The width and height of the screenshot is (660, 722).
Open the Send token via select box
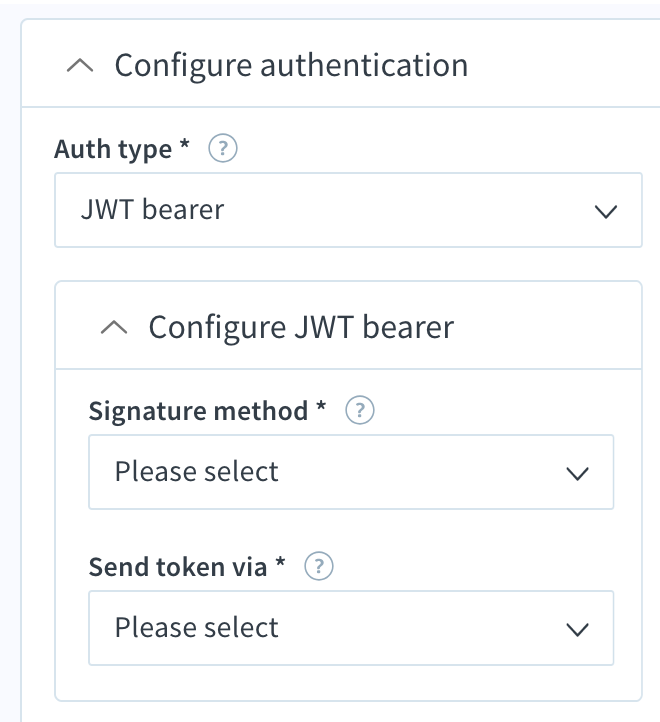click(351, 628)
